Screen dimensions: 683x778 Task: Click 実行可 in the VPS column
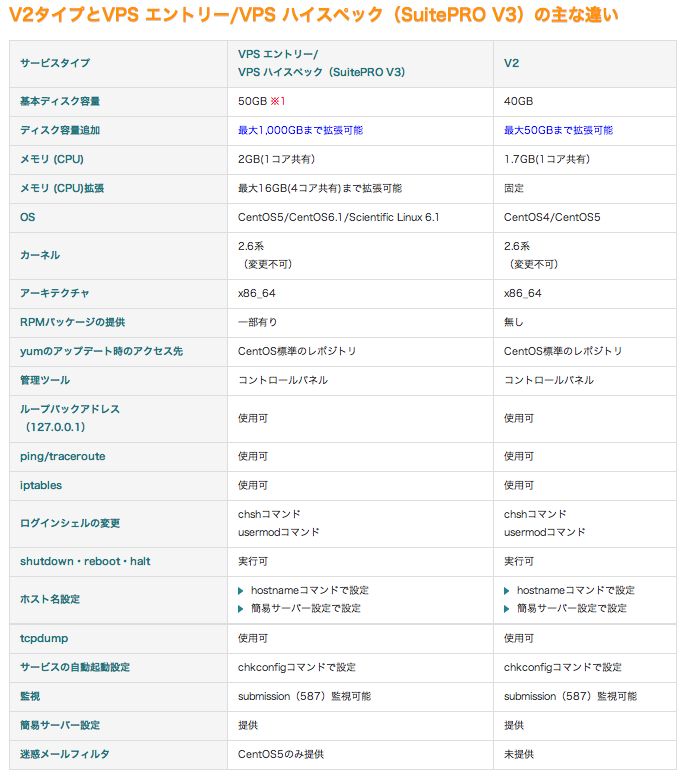[252, 562]
